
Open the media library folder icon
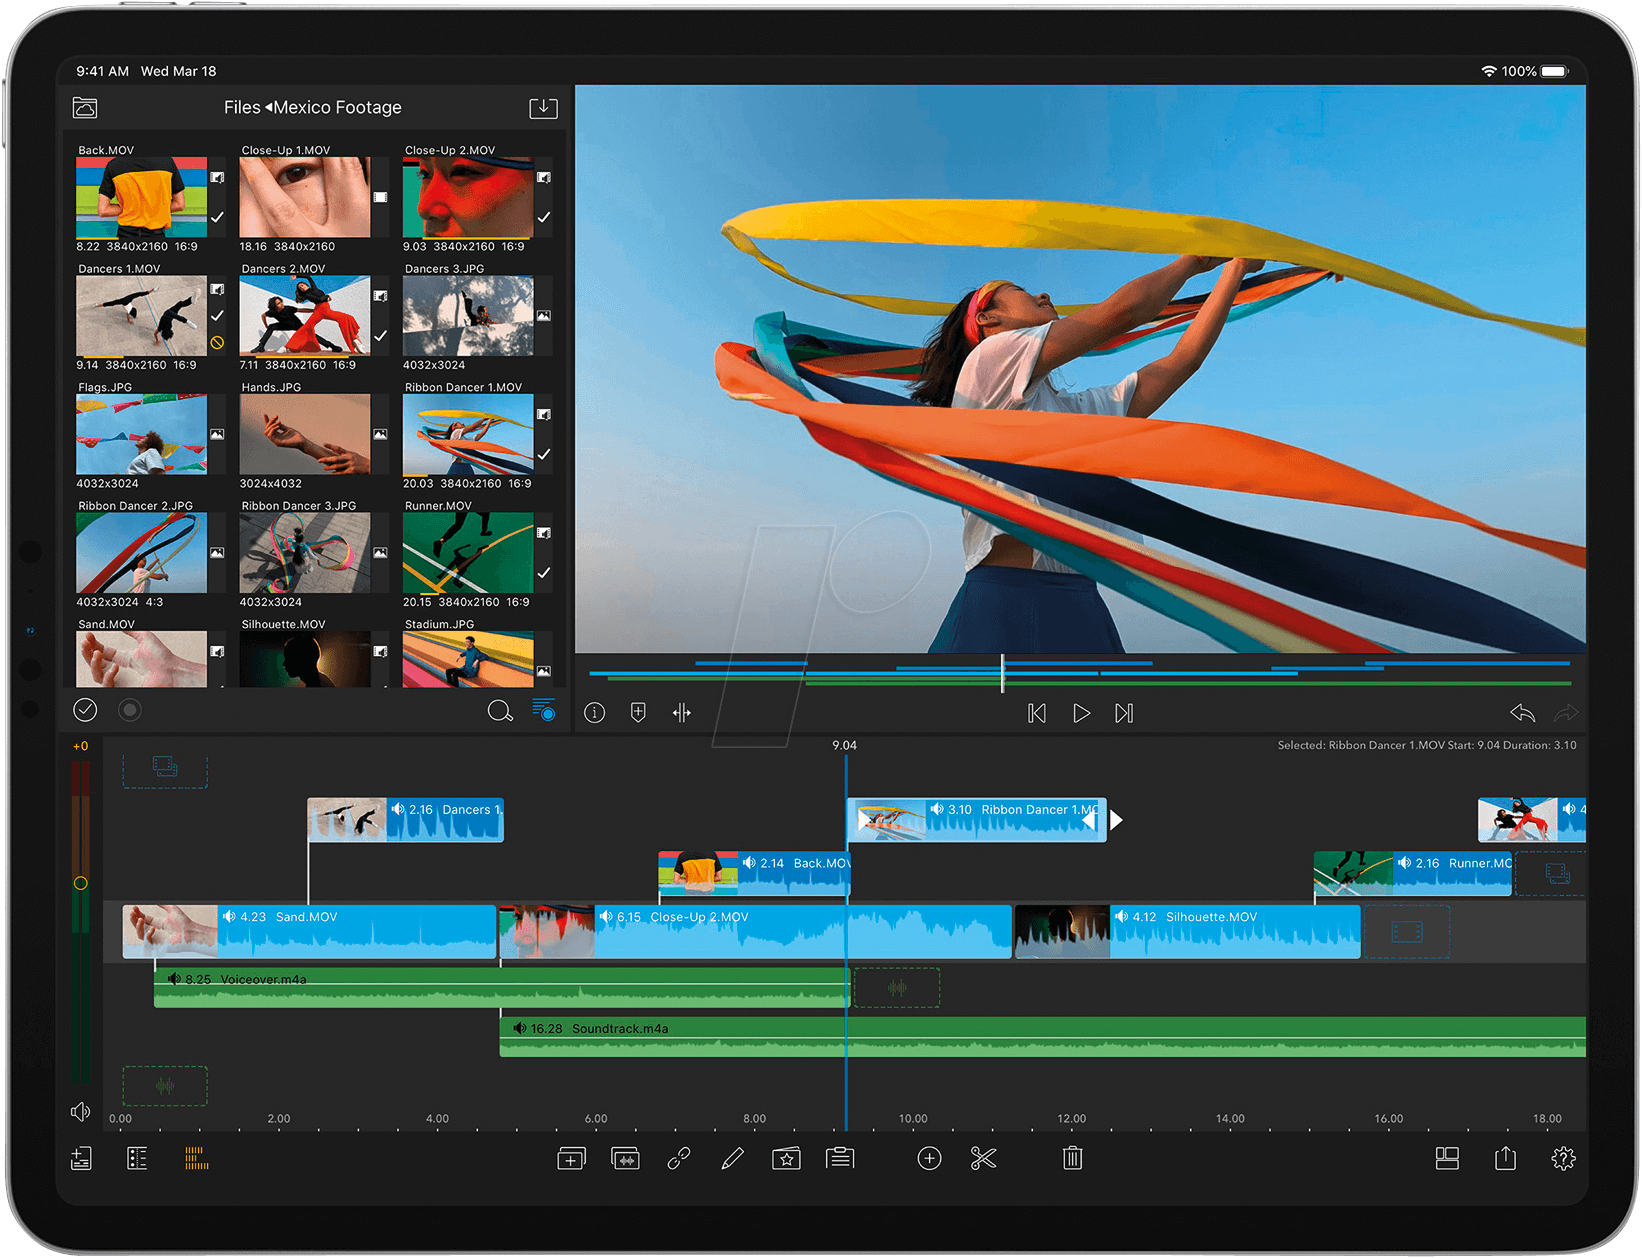(85, 107)
